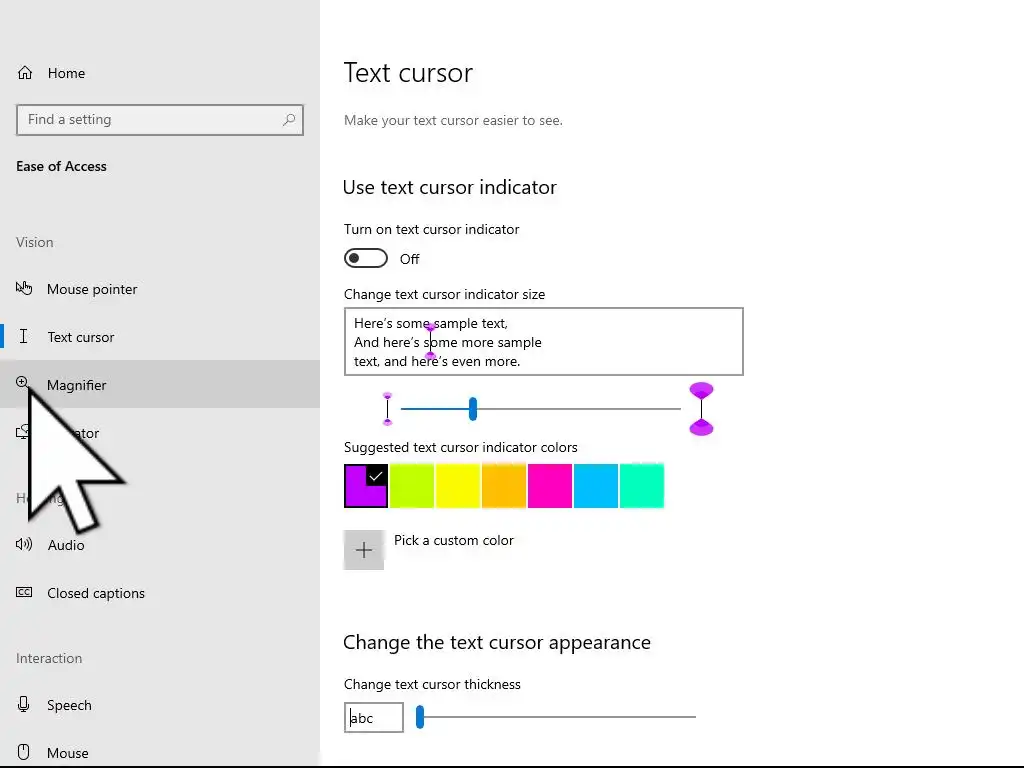This screenshot has width=1024, height=768.
Task: Select the orange indicator color
Action: [503, 486]
